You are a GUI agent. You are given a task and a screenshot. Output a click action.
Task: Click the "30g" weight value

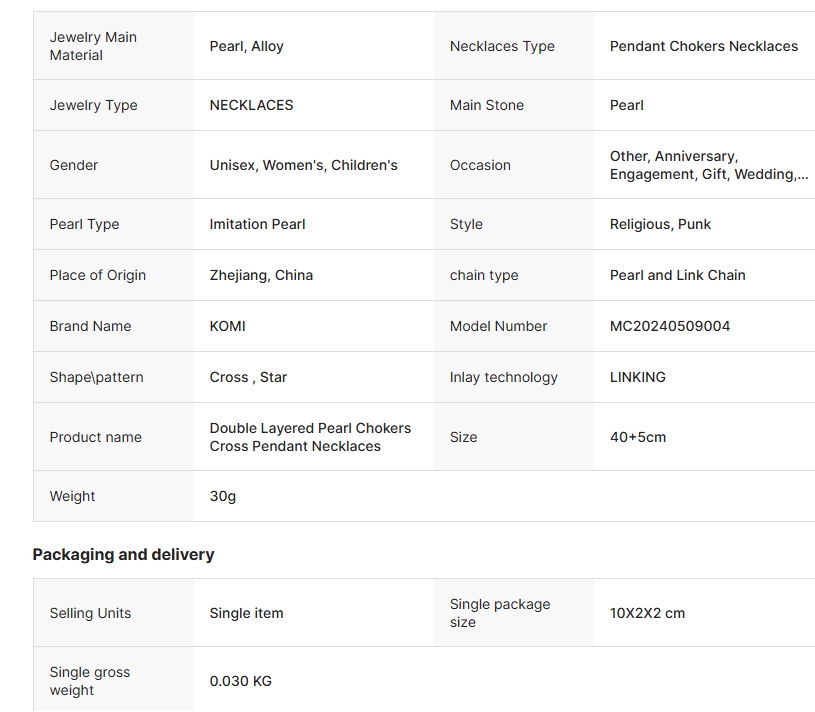tap(222, 496)
